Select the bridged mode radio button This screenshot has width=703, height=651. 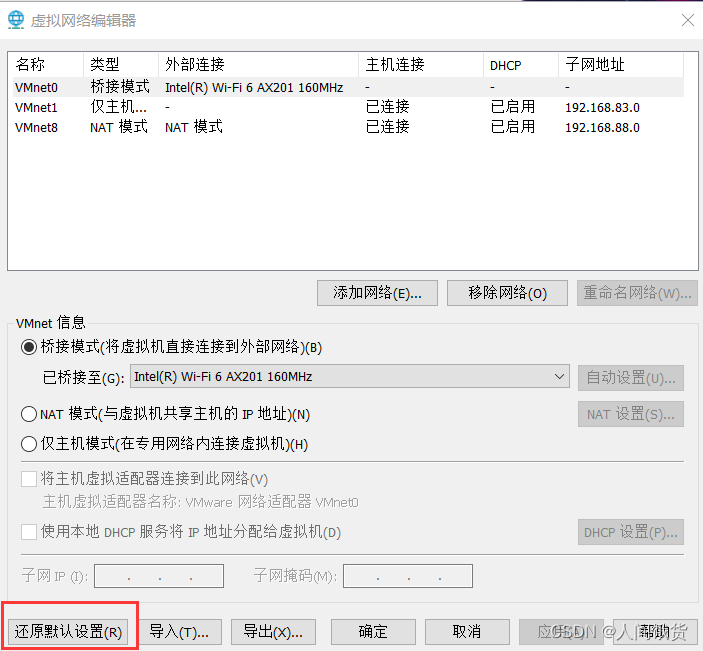click(29, 347)
